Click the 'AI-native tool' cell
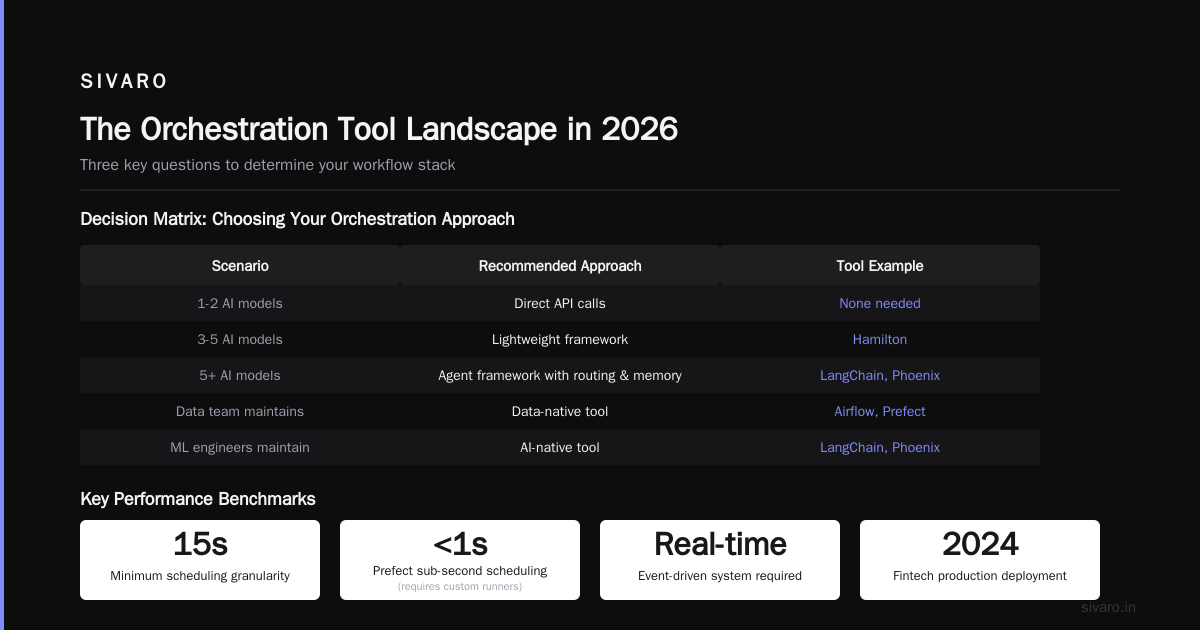This screenshot has width=1200, height=630. (560, 447)
